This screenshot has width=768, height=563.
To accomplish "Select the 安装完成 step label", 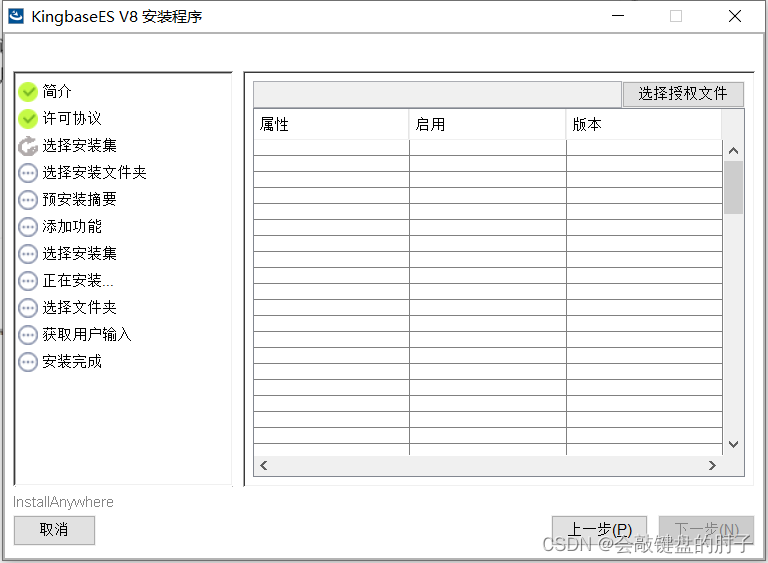I will (x=72, y=362).
